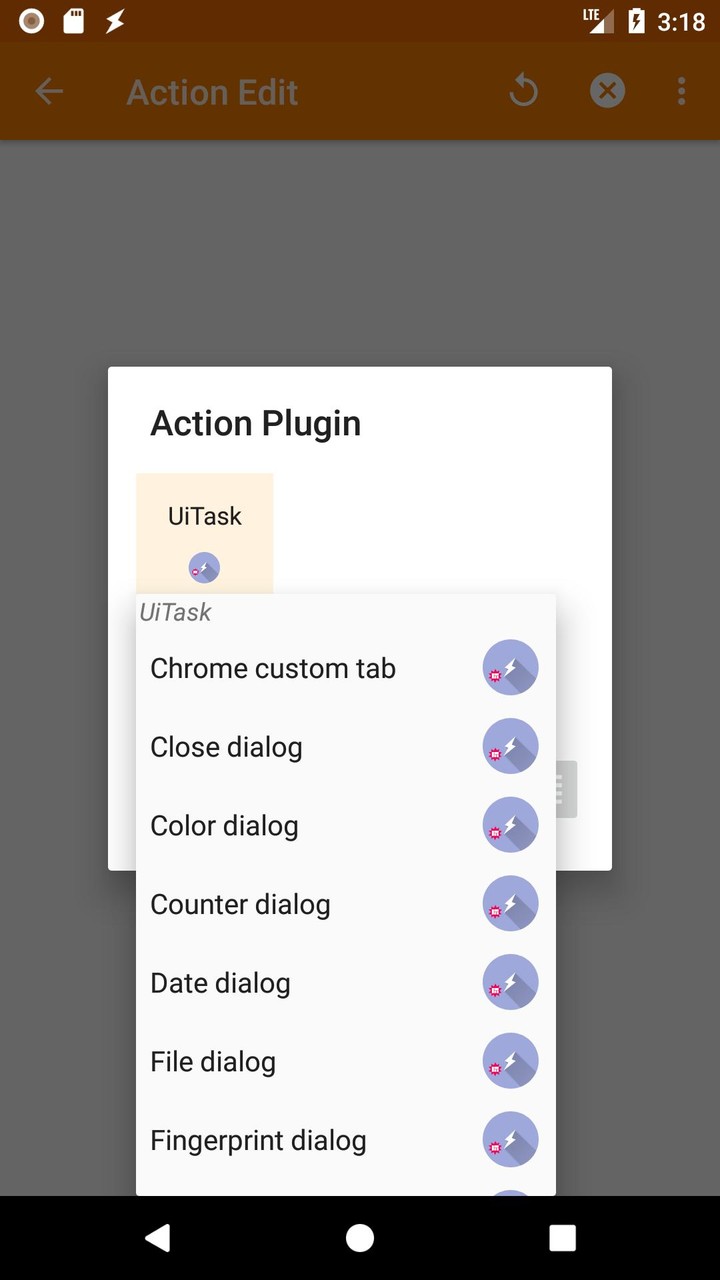Tap the icon beside Chrome custom tab
This screenshot has height=1280, width=720.
pos(510,668)
